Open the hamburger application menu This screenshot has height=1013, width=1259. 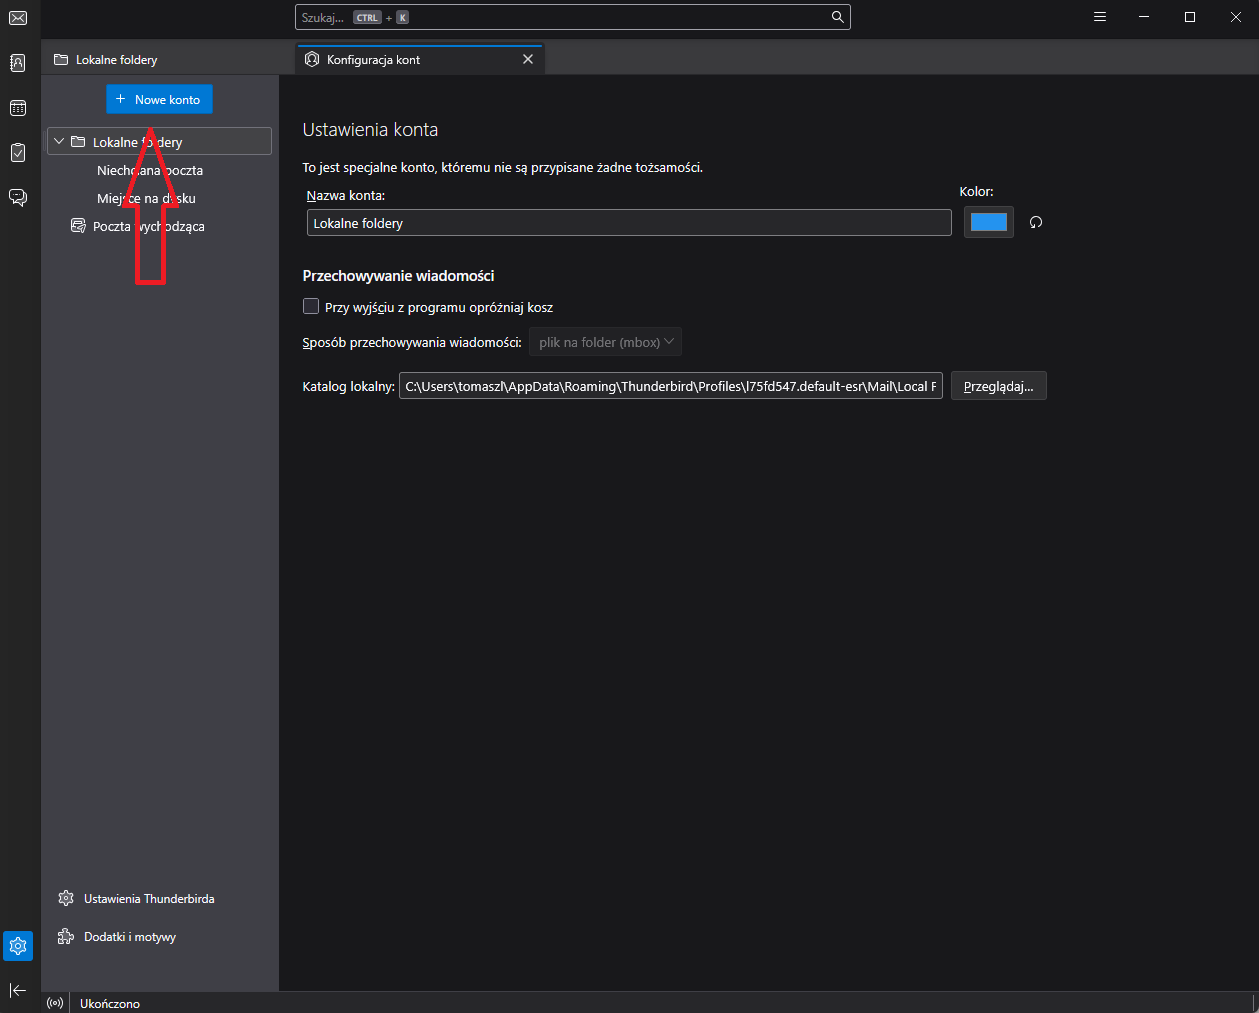[1100, 17]
